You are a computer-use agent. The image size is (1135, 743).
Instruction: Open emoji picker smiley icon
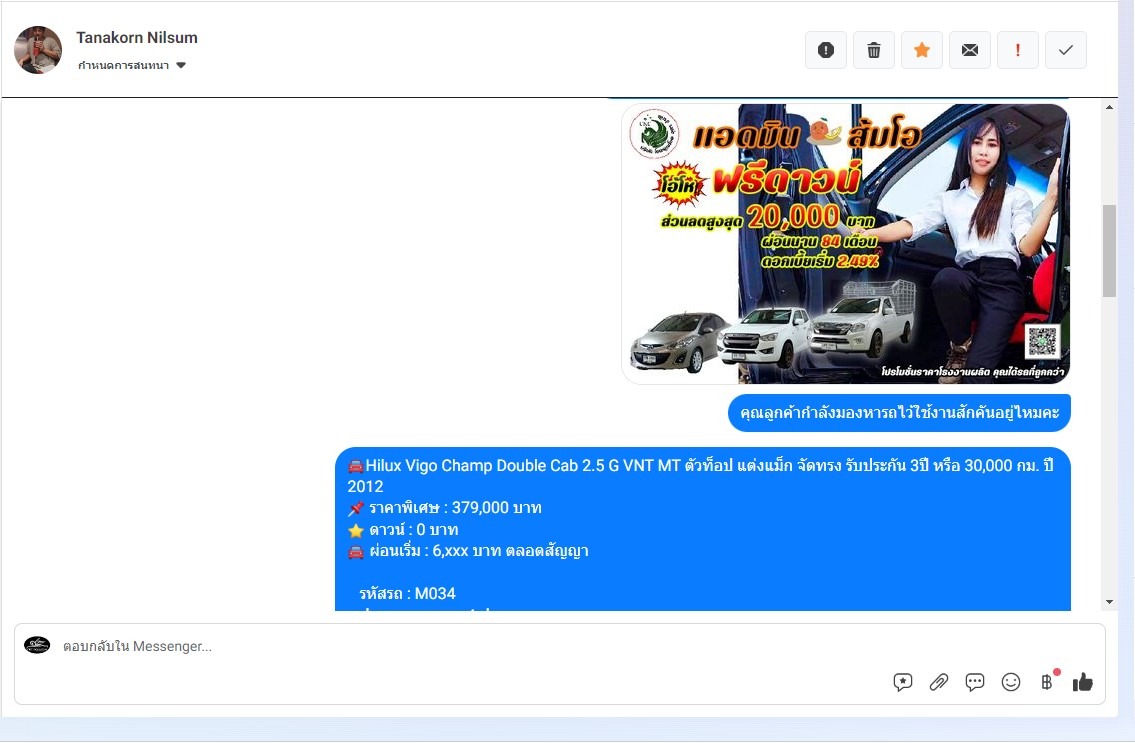pos(1011,681)
